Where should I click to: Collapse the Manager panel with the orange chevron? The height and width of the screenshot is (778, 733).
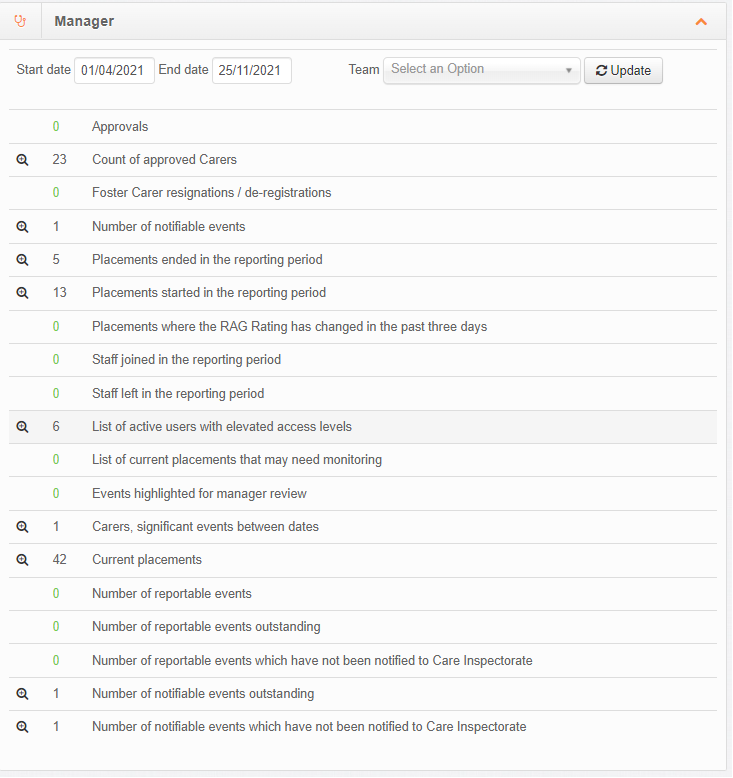coord(701,22)
